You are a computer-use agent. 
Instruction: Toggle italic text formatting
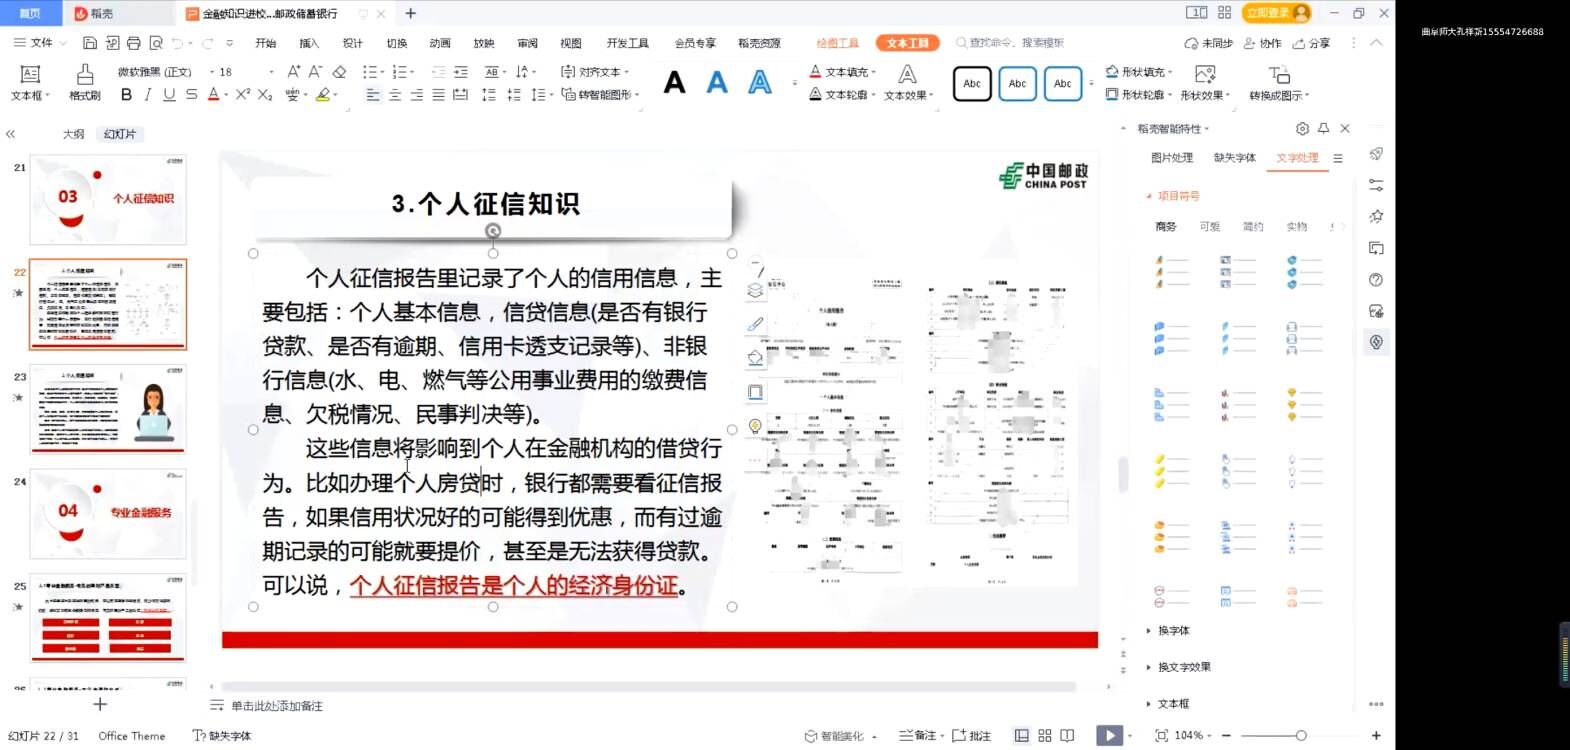click(148, 95)
